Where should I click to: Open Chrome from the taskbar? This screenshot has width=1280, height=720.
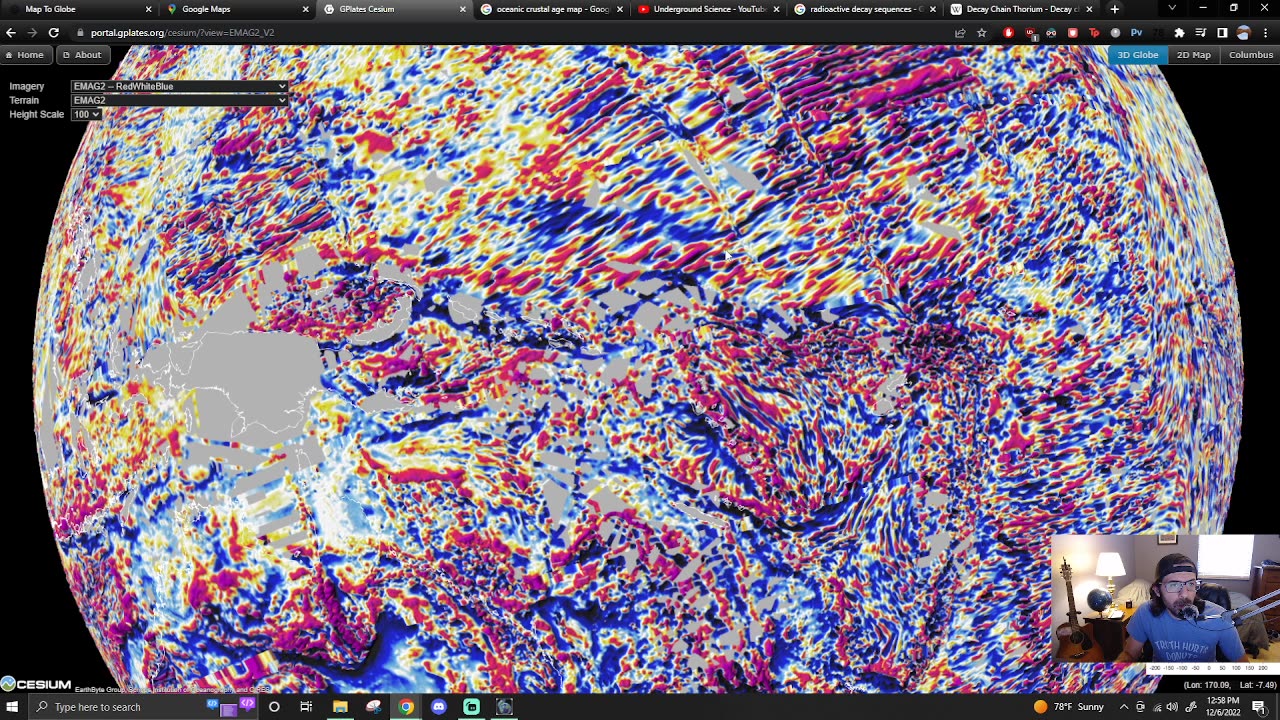pos(406,707)
